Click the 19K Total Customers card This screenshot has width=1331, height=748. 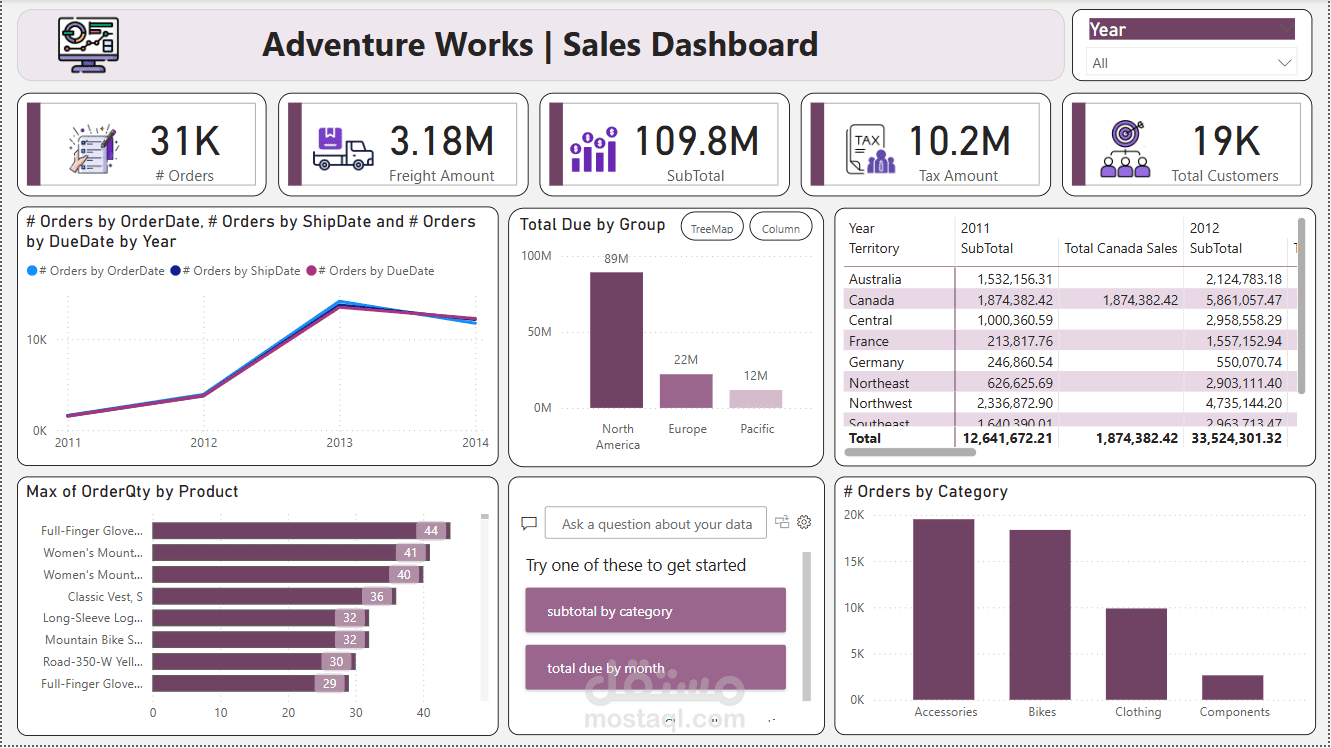[1187, 145]
